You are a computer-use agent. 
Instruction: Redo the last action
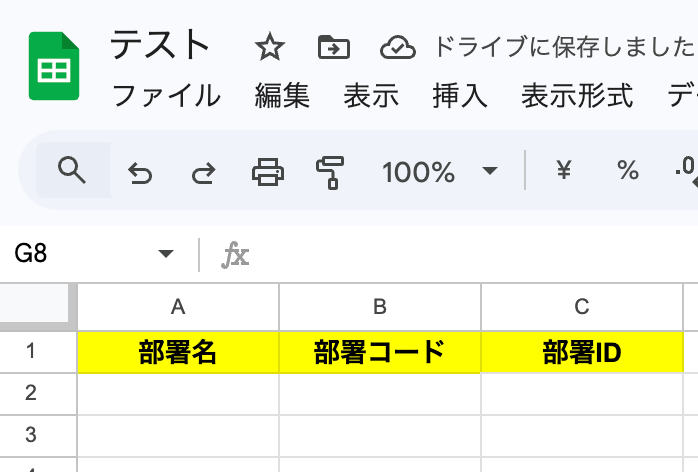pos(204,172)
